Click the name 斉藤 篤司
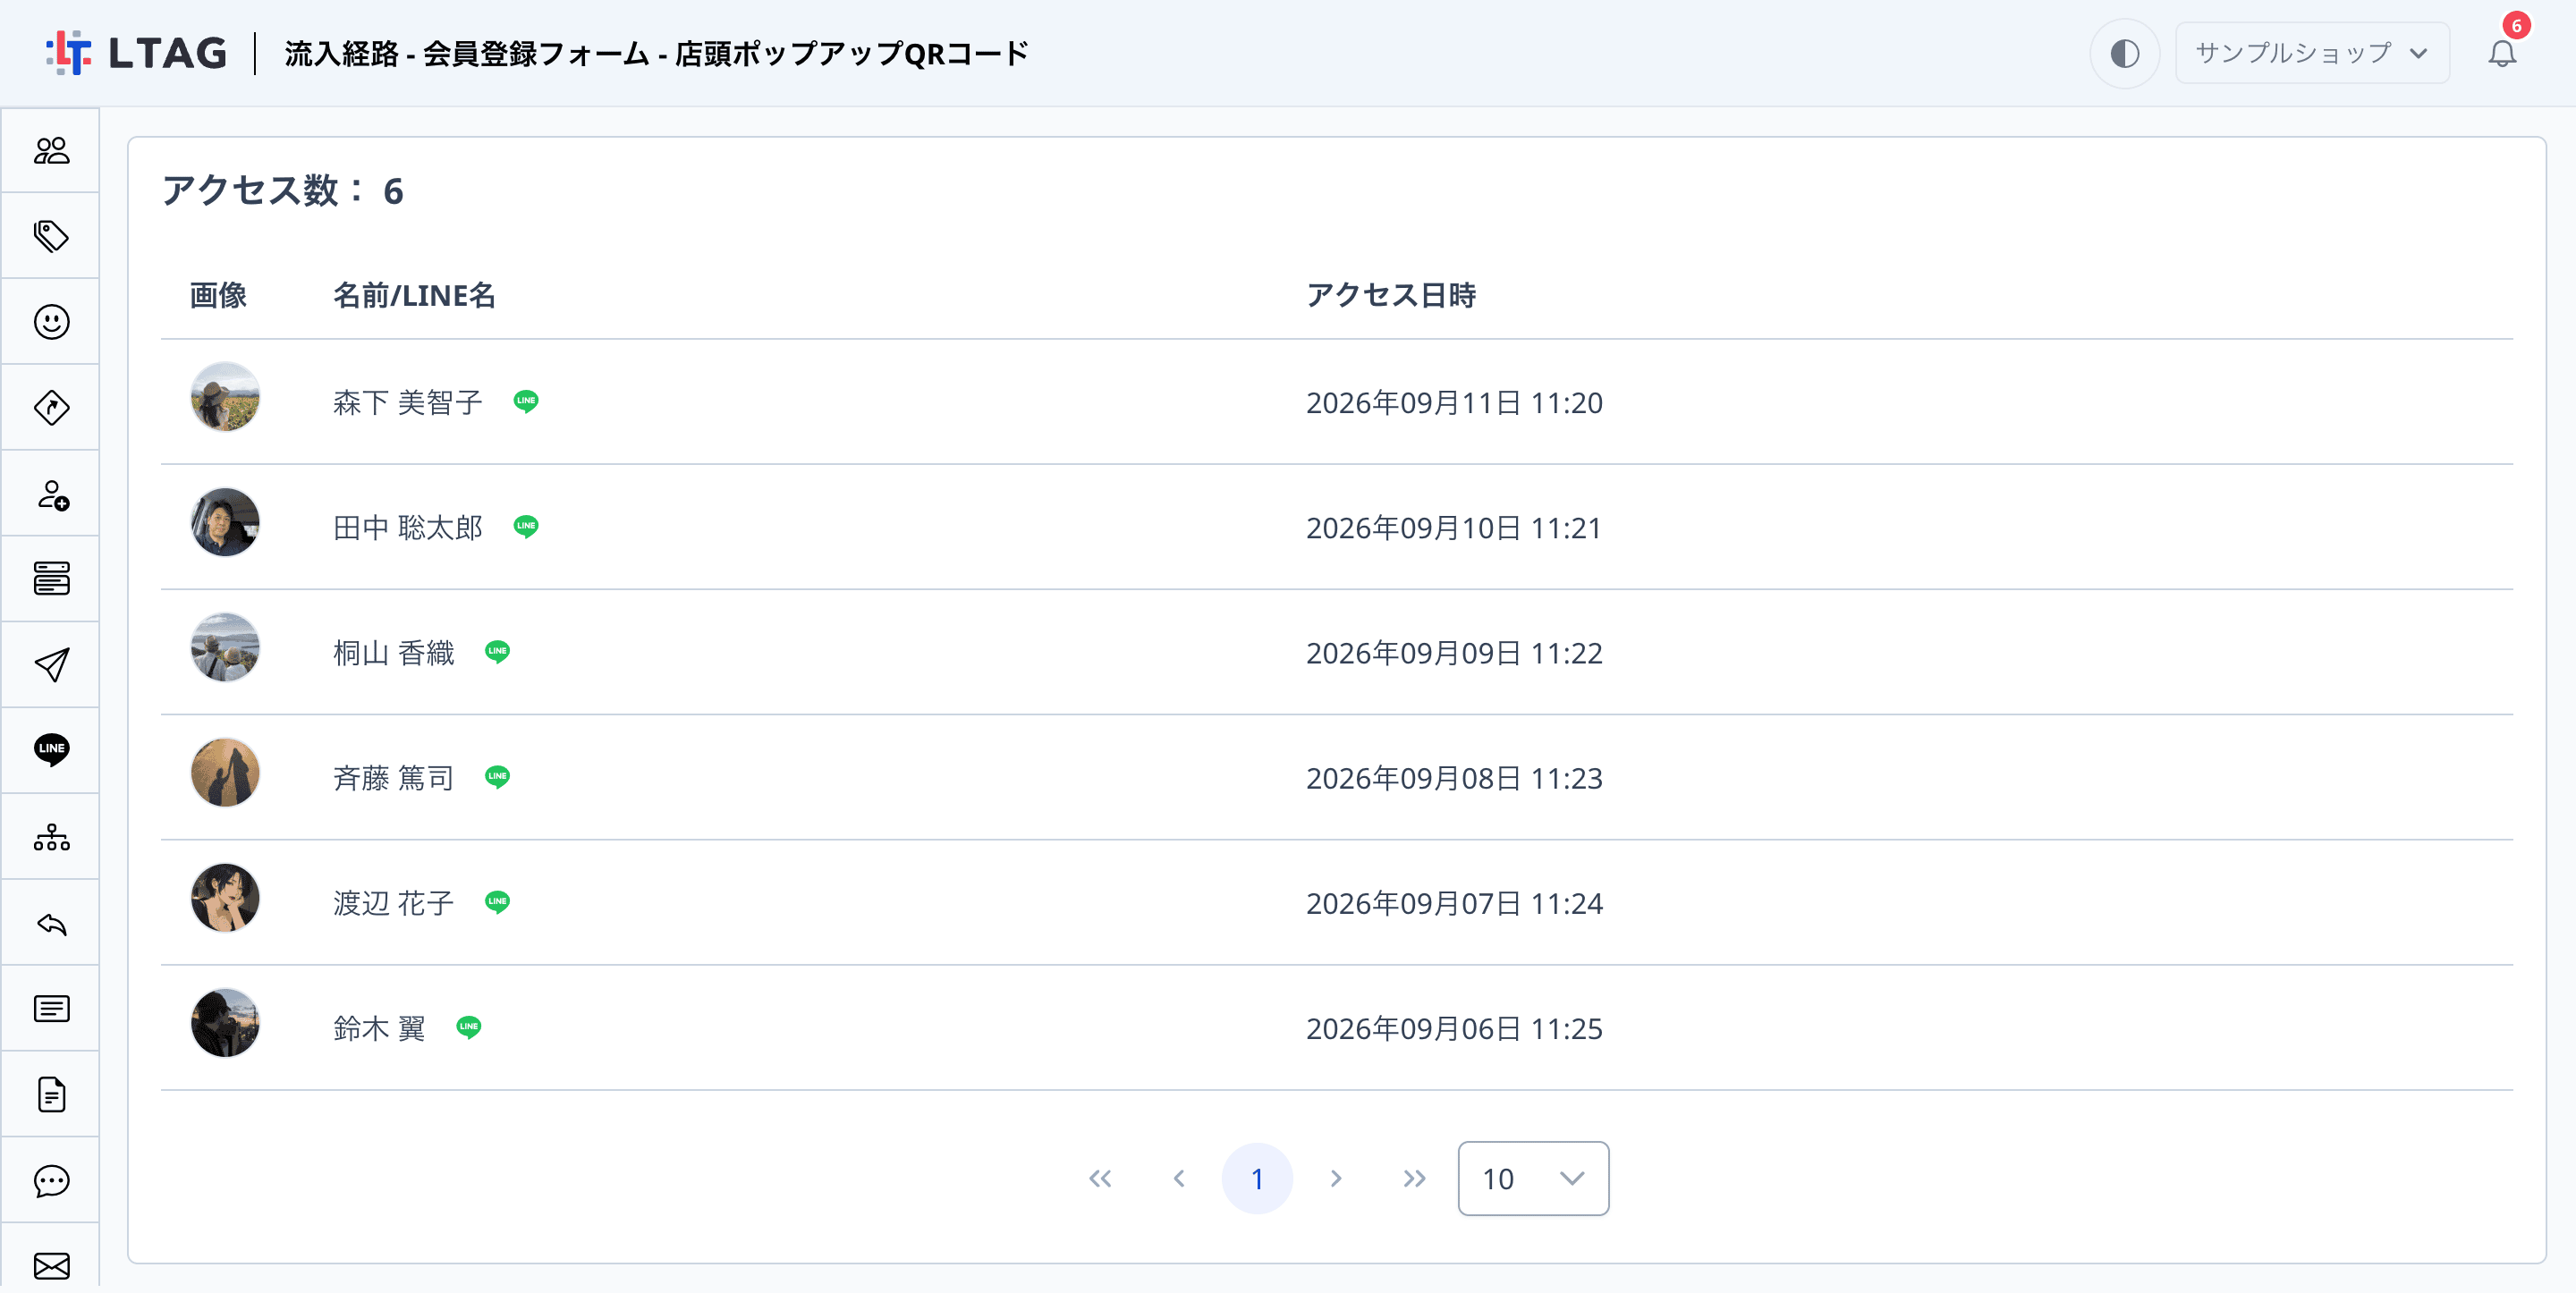The image size is (2576, 1293). [394, 778]
